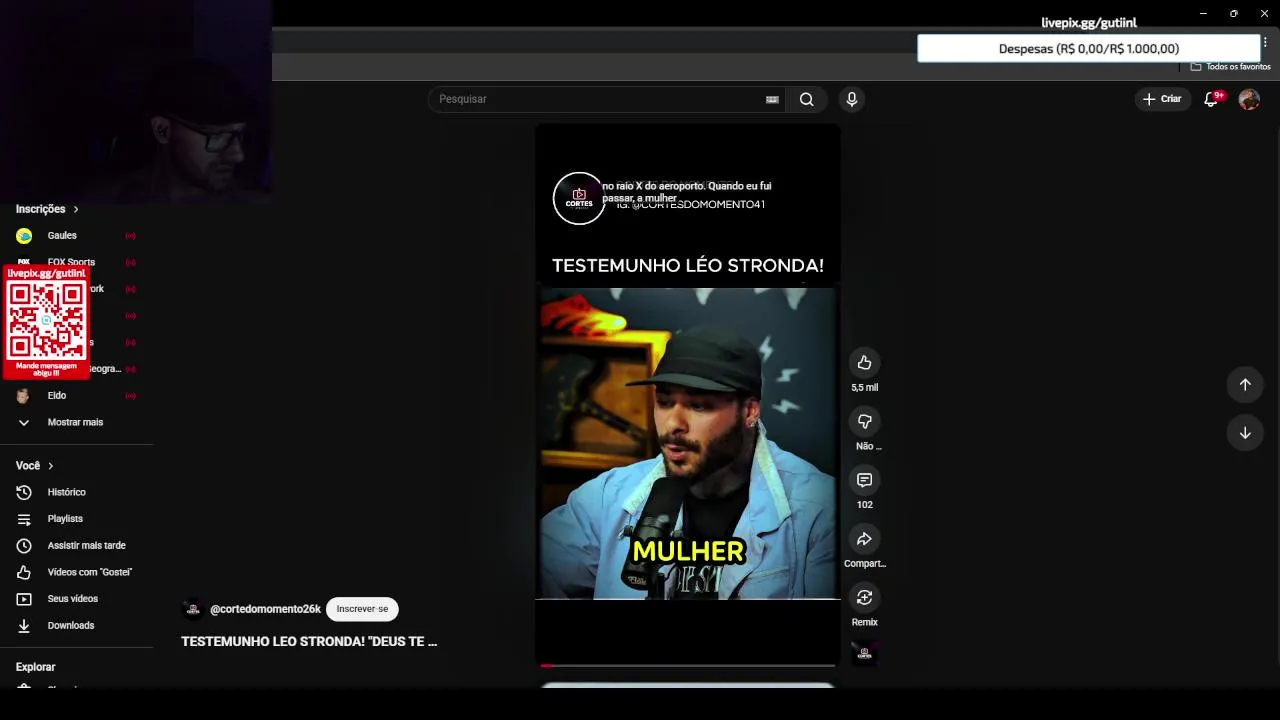Screen dimensions: 1280x720
Task: Open notifications bell
Action: click(x=1212, y=99)
